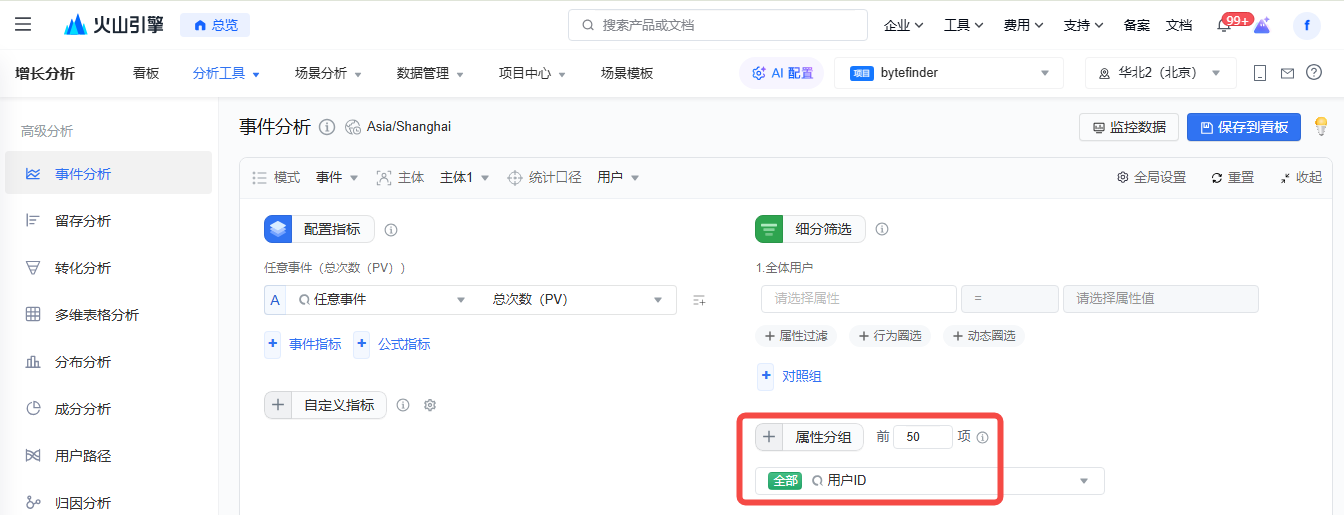The width and height of the screenshot is (1344, 515).
Task: Click the help question mark icon
Action: click(x=1314, y=73)
